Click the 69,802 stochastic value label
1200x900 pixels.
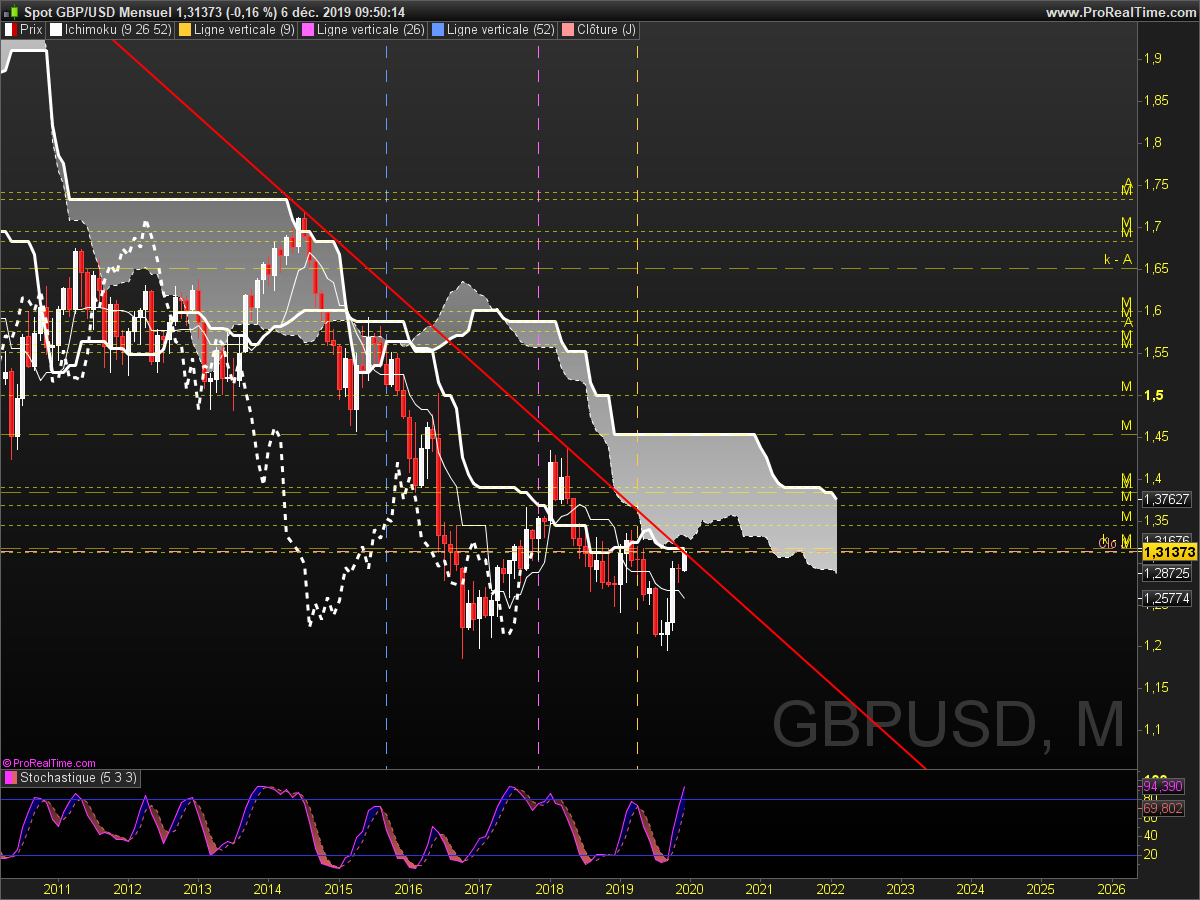pyautogui.click(x=1165, y=807)
